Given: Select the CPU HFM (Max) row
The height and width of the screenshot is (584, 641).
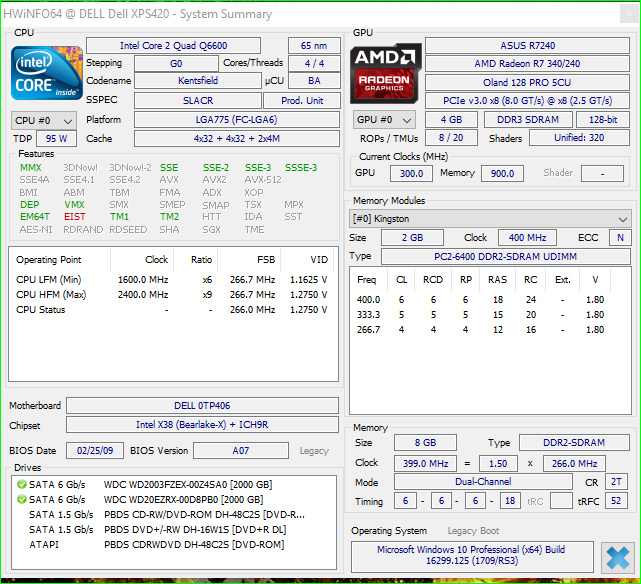Looking at the screenshot, I should 172,295.
